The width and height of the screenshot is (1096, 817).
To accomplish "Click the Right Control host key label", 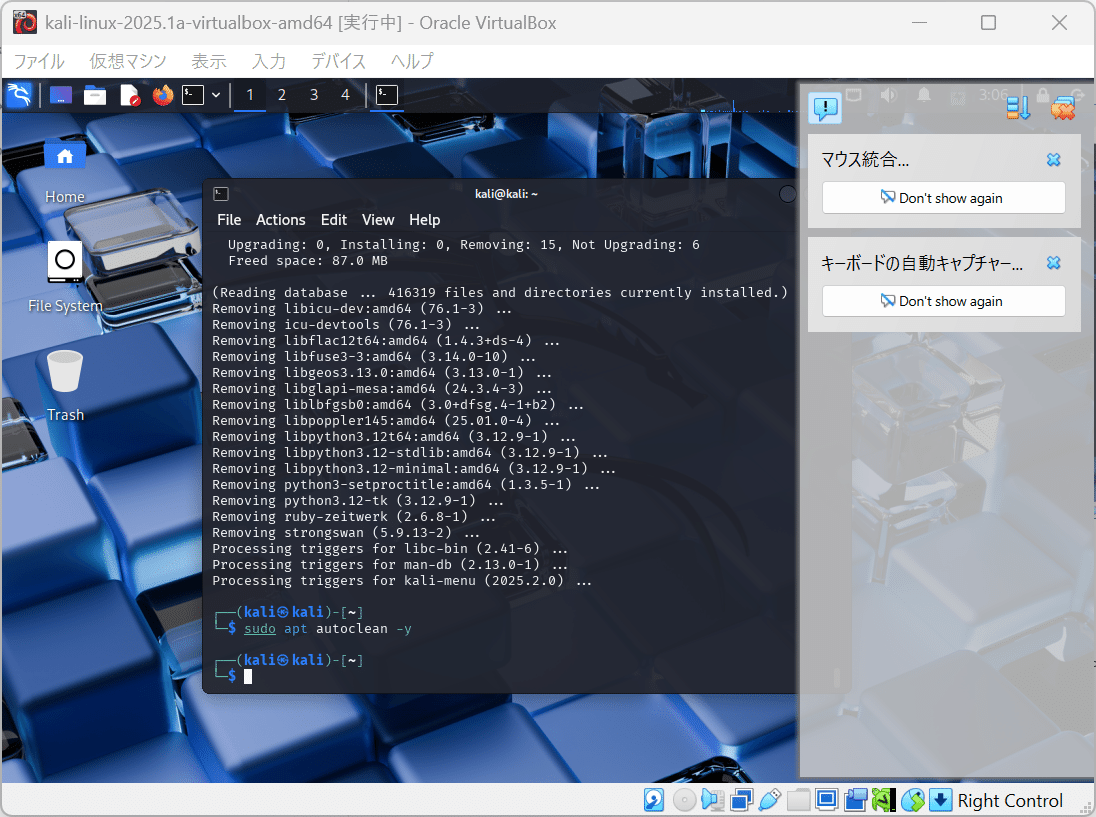I will point(1009,801).
